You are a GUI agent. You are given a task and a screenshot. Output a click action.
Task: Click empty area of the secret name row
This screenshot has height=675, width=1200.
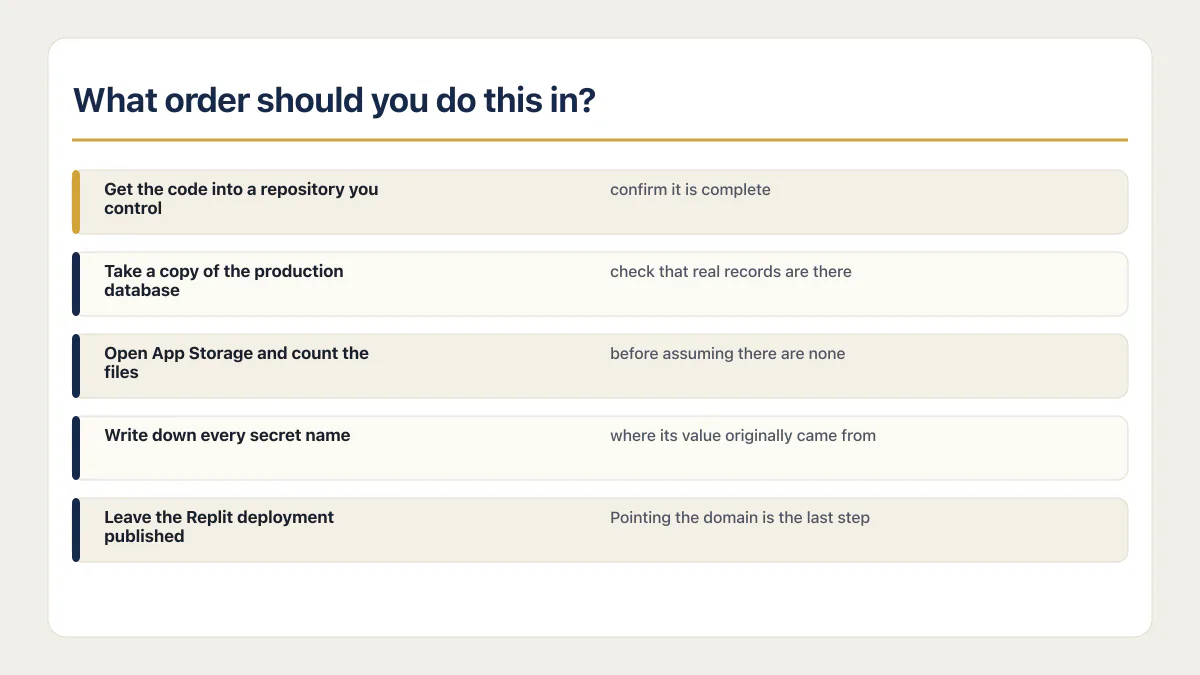click(x=480, y=460)
